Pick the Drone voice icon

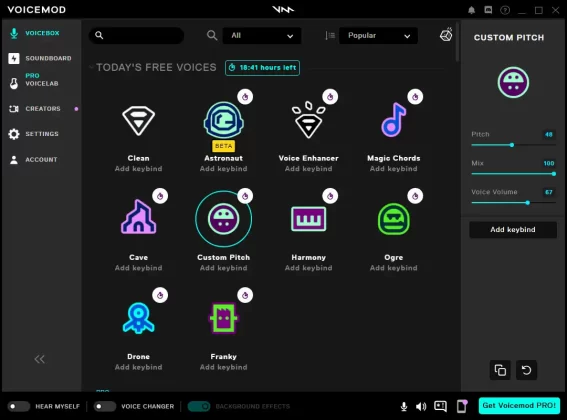tap(138, 318)
